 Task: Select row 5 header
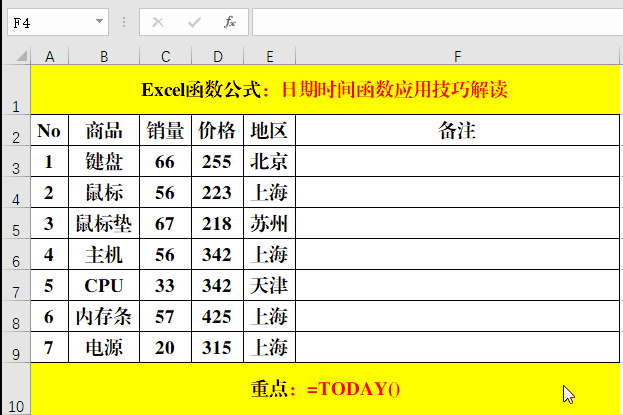tap(16, 223)
